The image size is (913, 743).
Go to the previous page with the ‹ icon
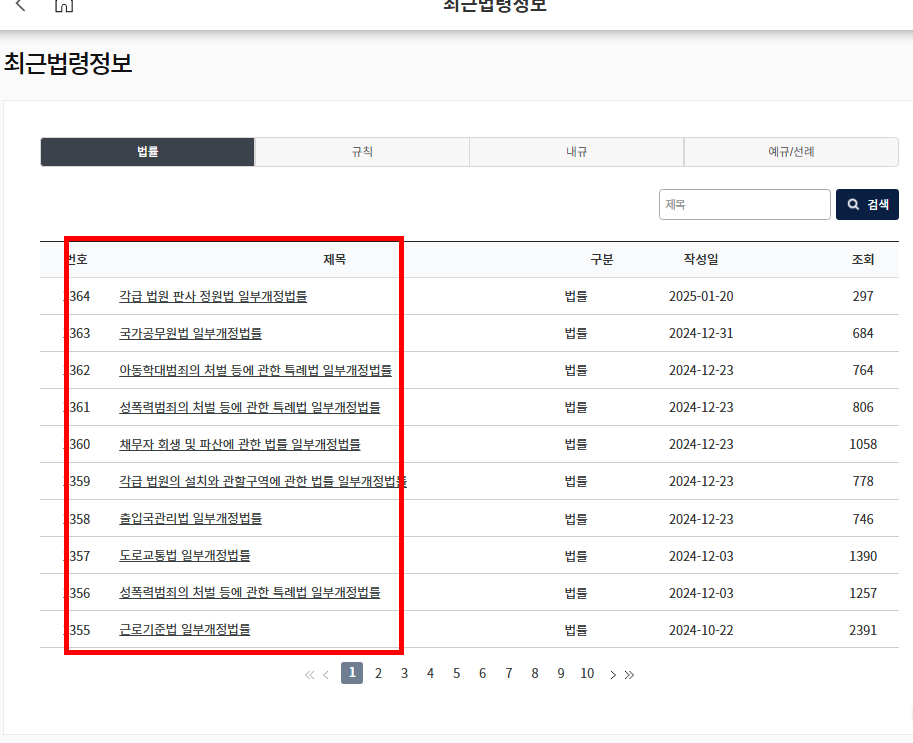coord(324,673)
